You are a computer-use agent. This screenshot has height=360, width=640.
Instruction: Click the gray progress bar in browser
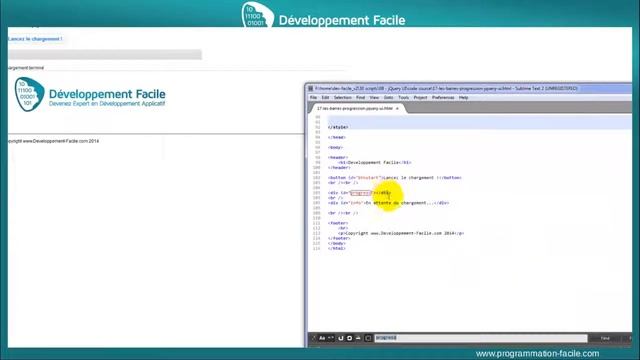pyautogui.click(x=105, y=55)
